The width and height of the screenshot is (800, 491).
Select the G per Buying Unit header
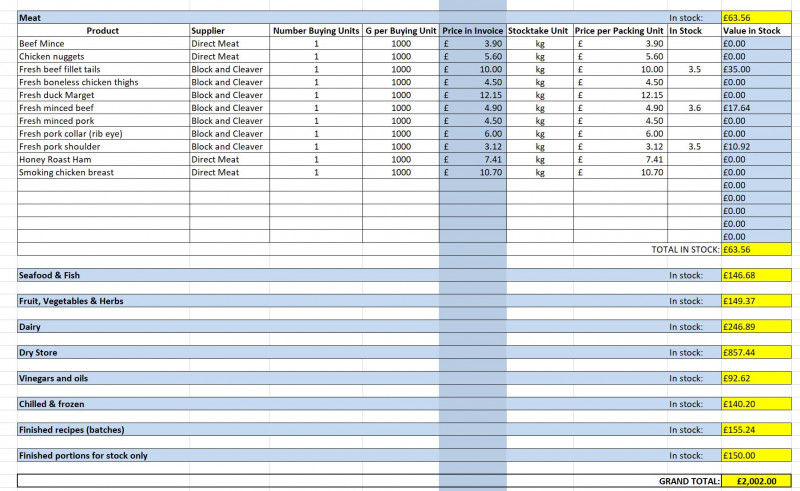(401, 31)
